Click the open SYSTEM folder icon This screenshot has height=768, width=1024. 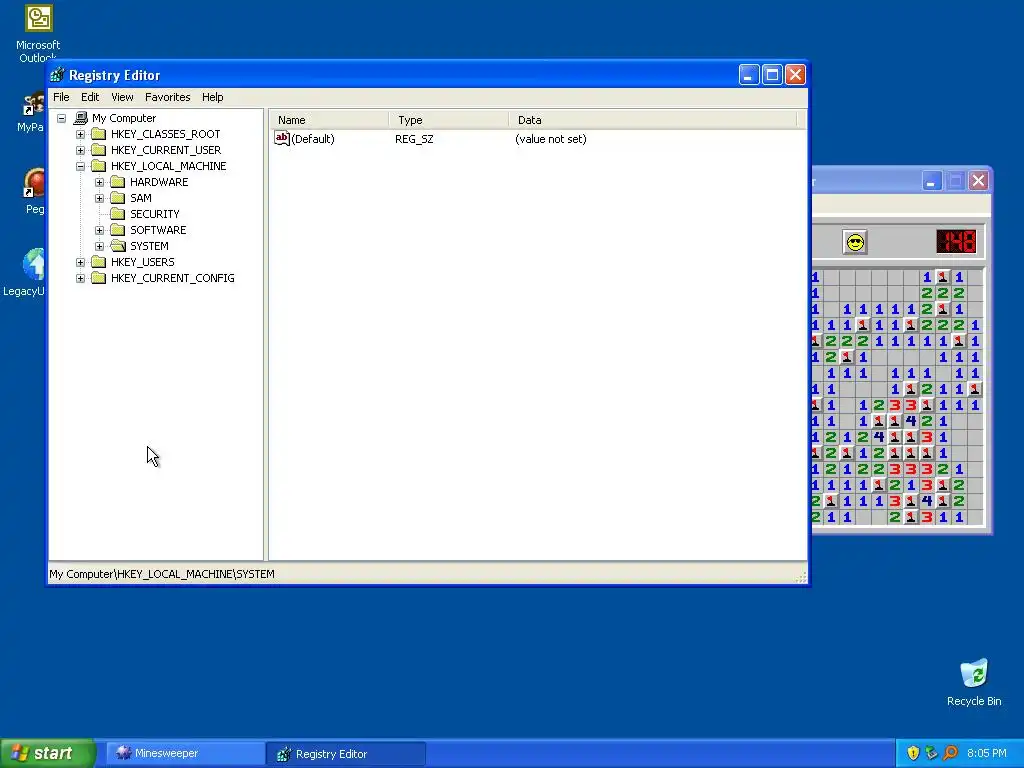pos(118,246)
